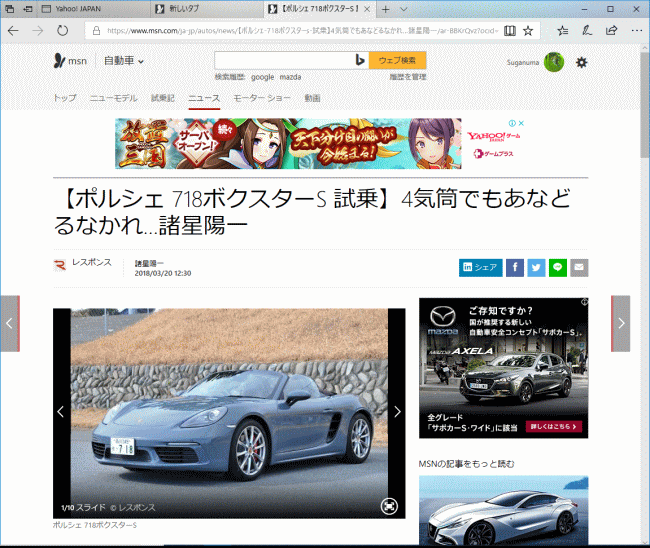Go forward with the browser forward arrow
650x548 pixels.
38,31
